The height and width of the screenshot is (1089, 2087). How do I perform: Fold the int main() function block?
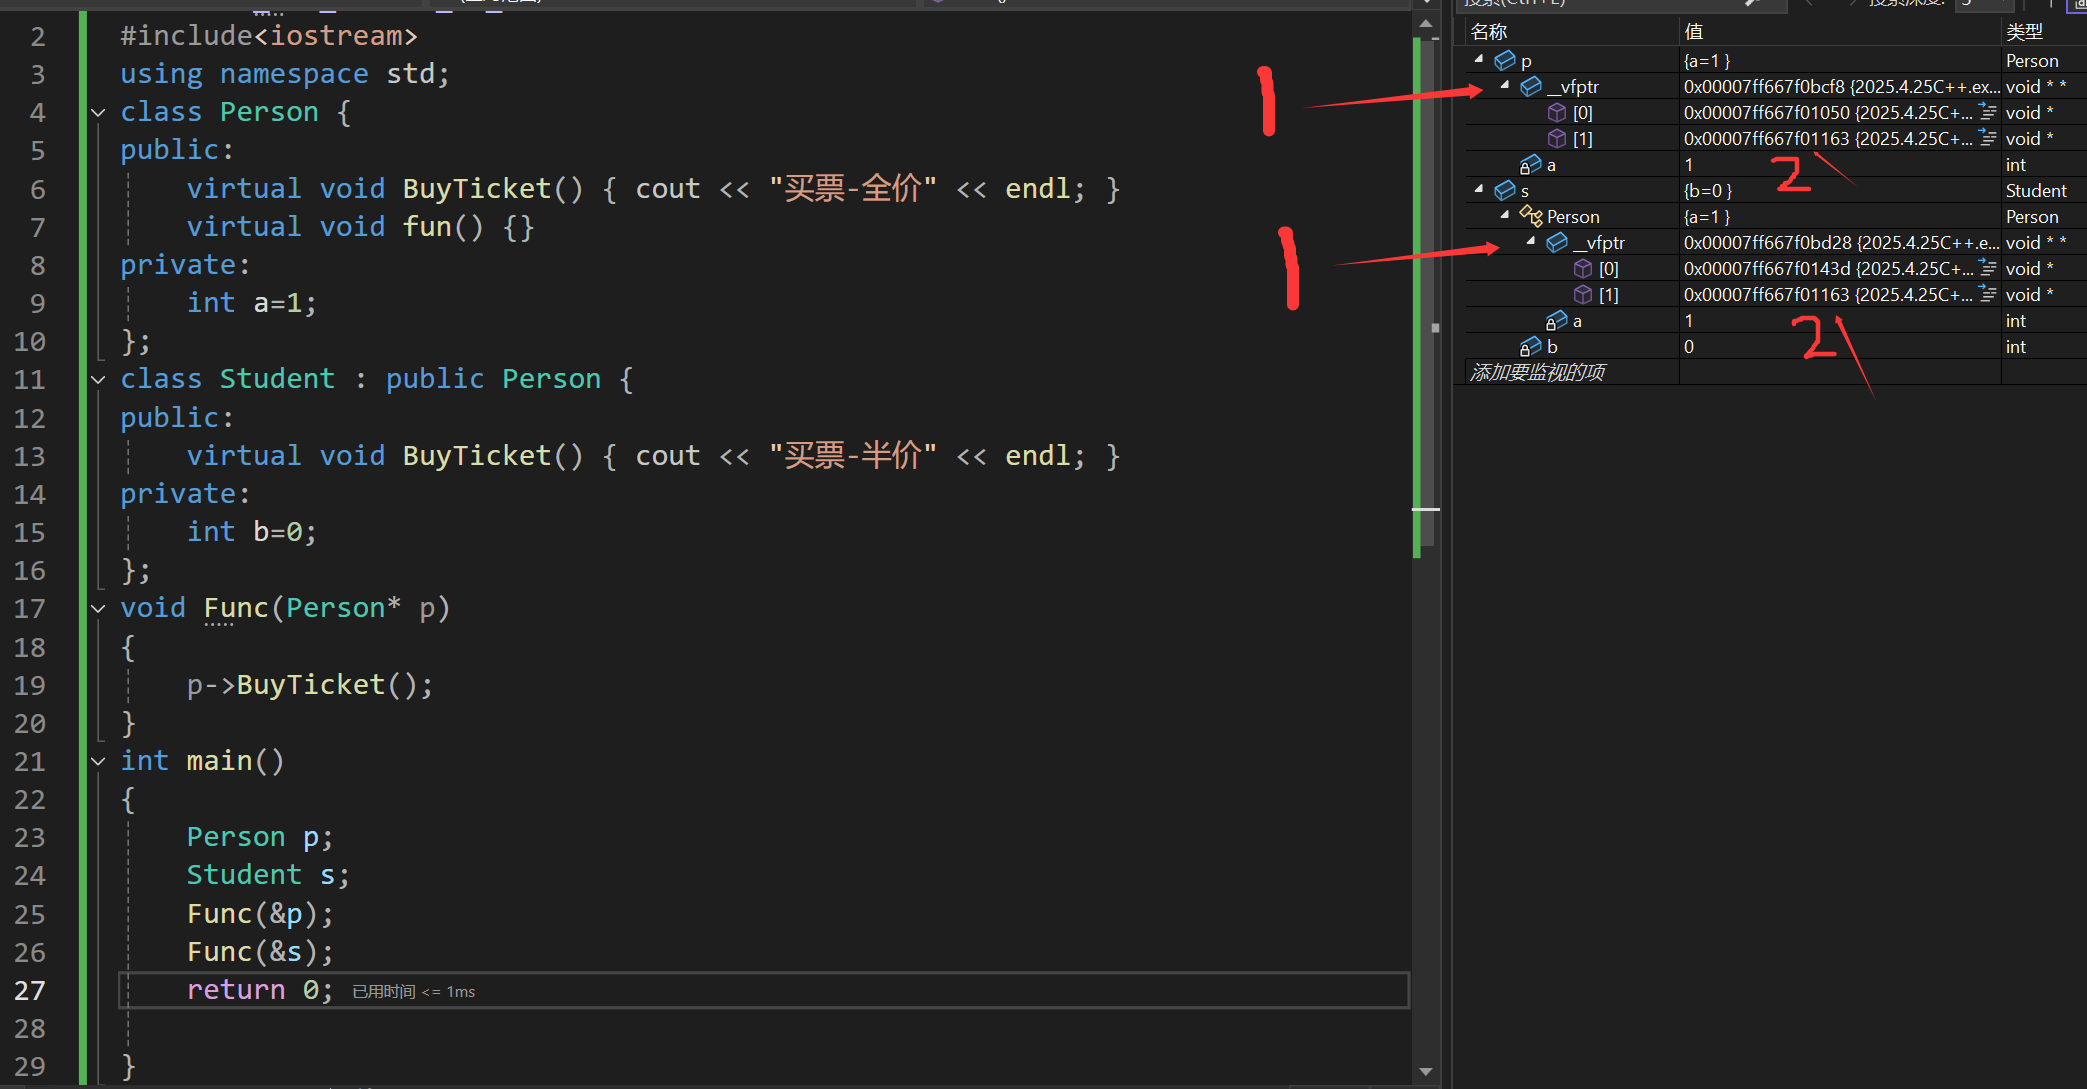pyautogui.click(x=98, y=762)
